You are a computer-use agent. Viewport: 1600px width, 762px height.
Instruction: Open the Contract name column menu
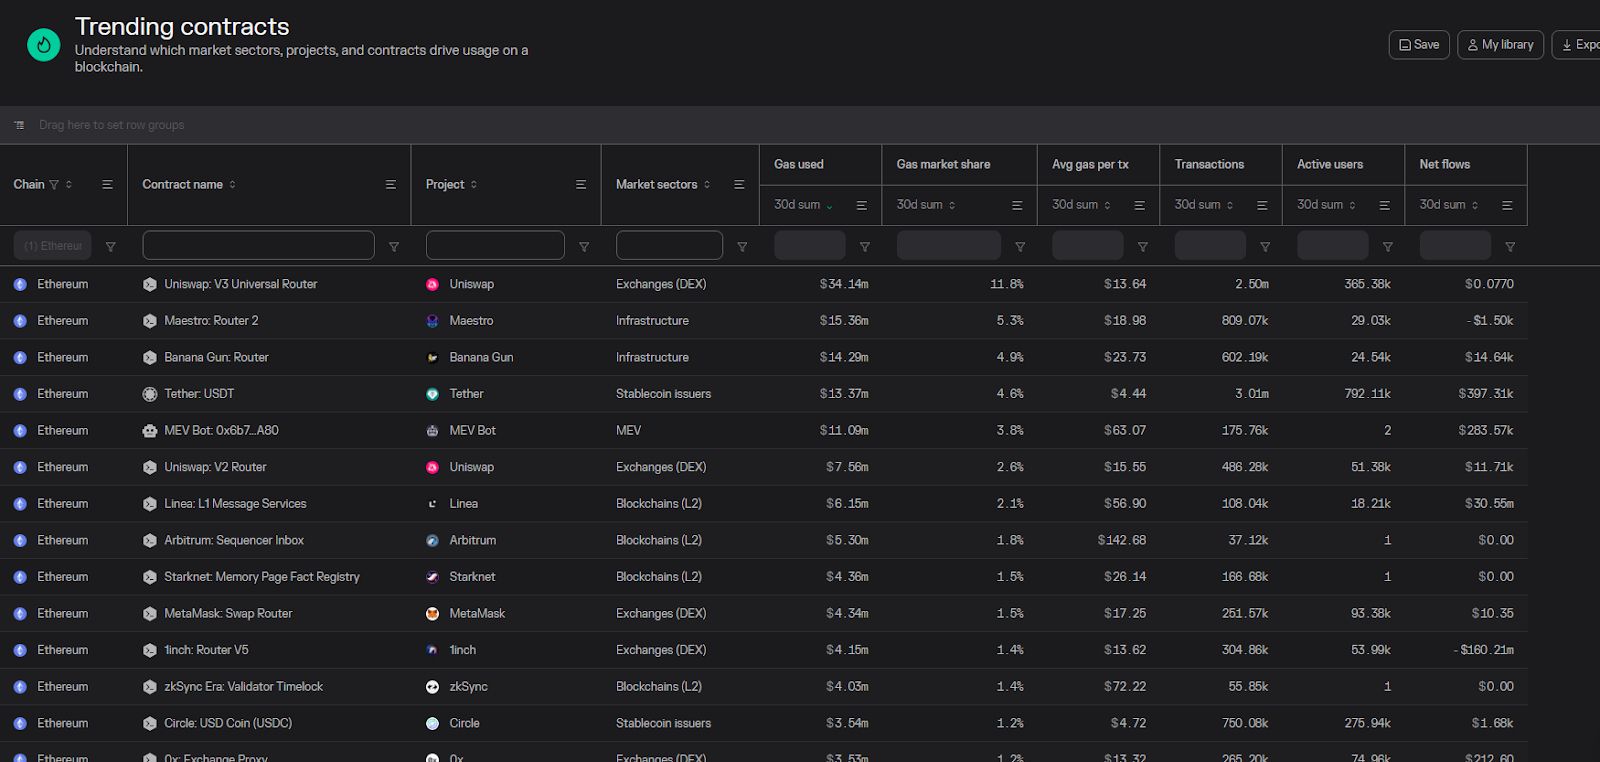[391, 185]
